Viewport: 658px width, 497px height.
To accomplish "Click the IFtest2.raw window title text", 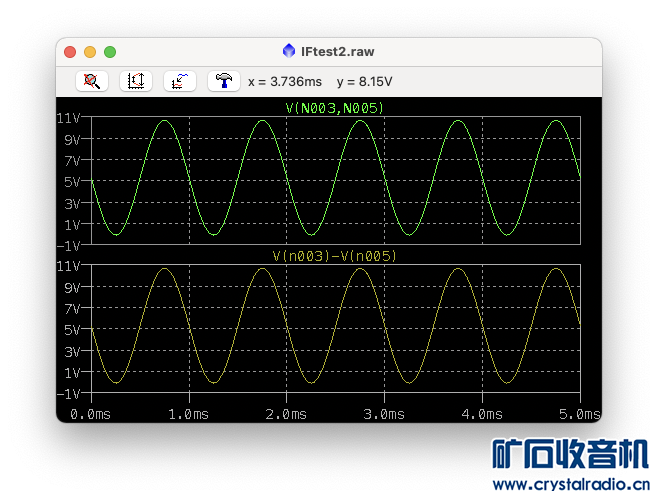I will coord(337,52).
